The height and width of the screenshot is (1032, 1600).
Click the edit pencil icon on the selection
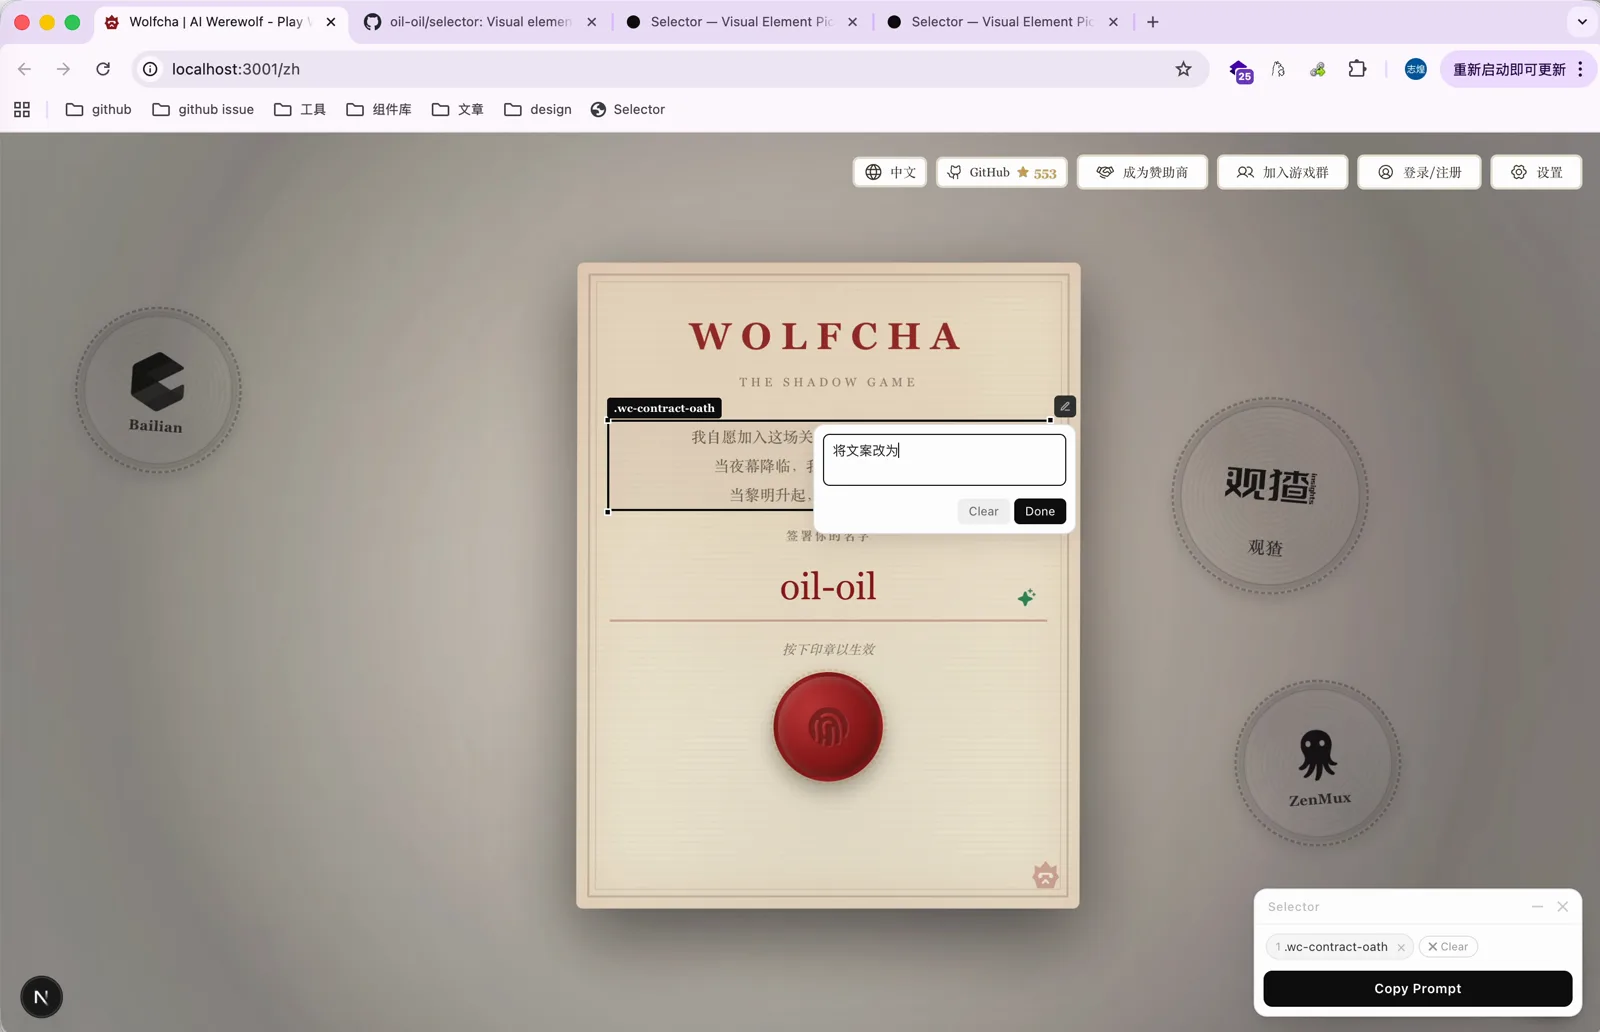click(1065, 407)
